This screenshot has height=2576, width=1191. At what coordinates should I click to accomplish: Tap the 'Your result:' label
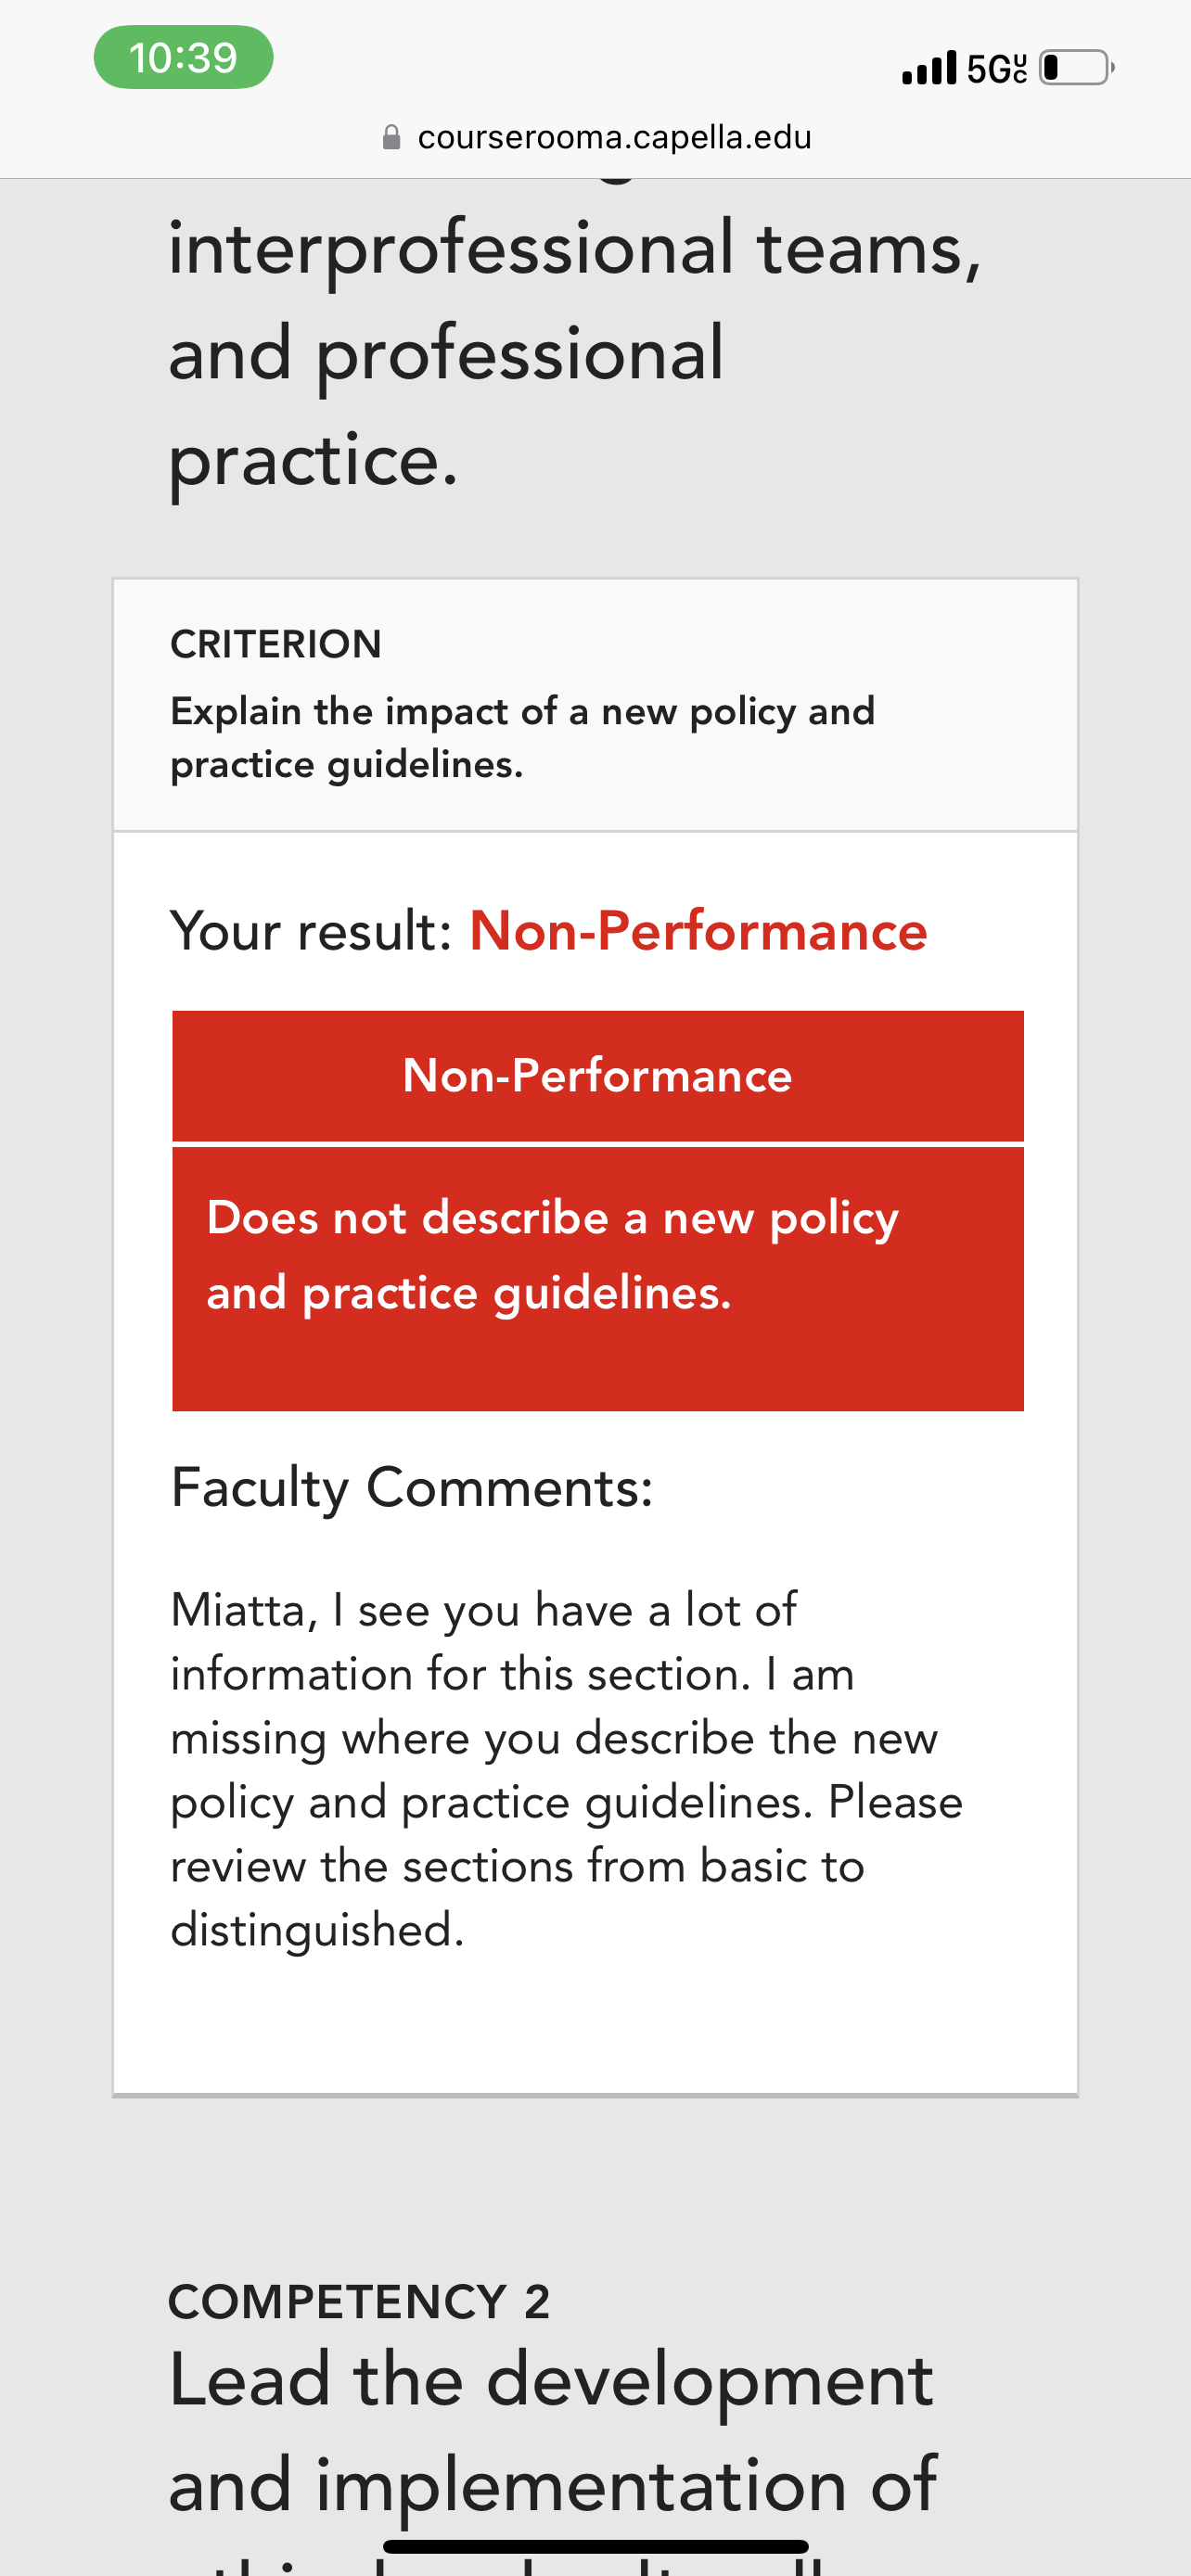coord(312,931)
